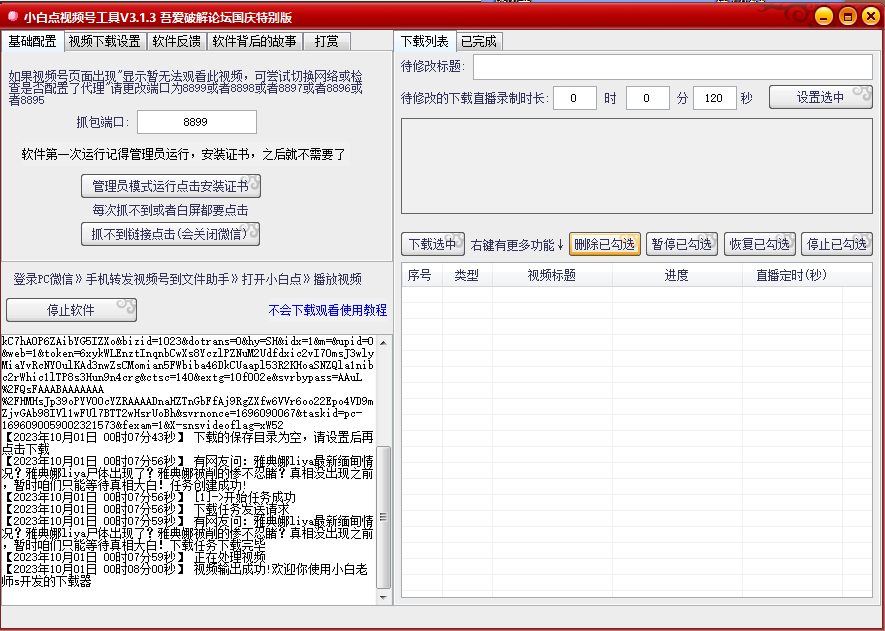Switch to the 视频下载设置 tab

(105, 42)
